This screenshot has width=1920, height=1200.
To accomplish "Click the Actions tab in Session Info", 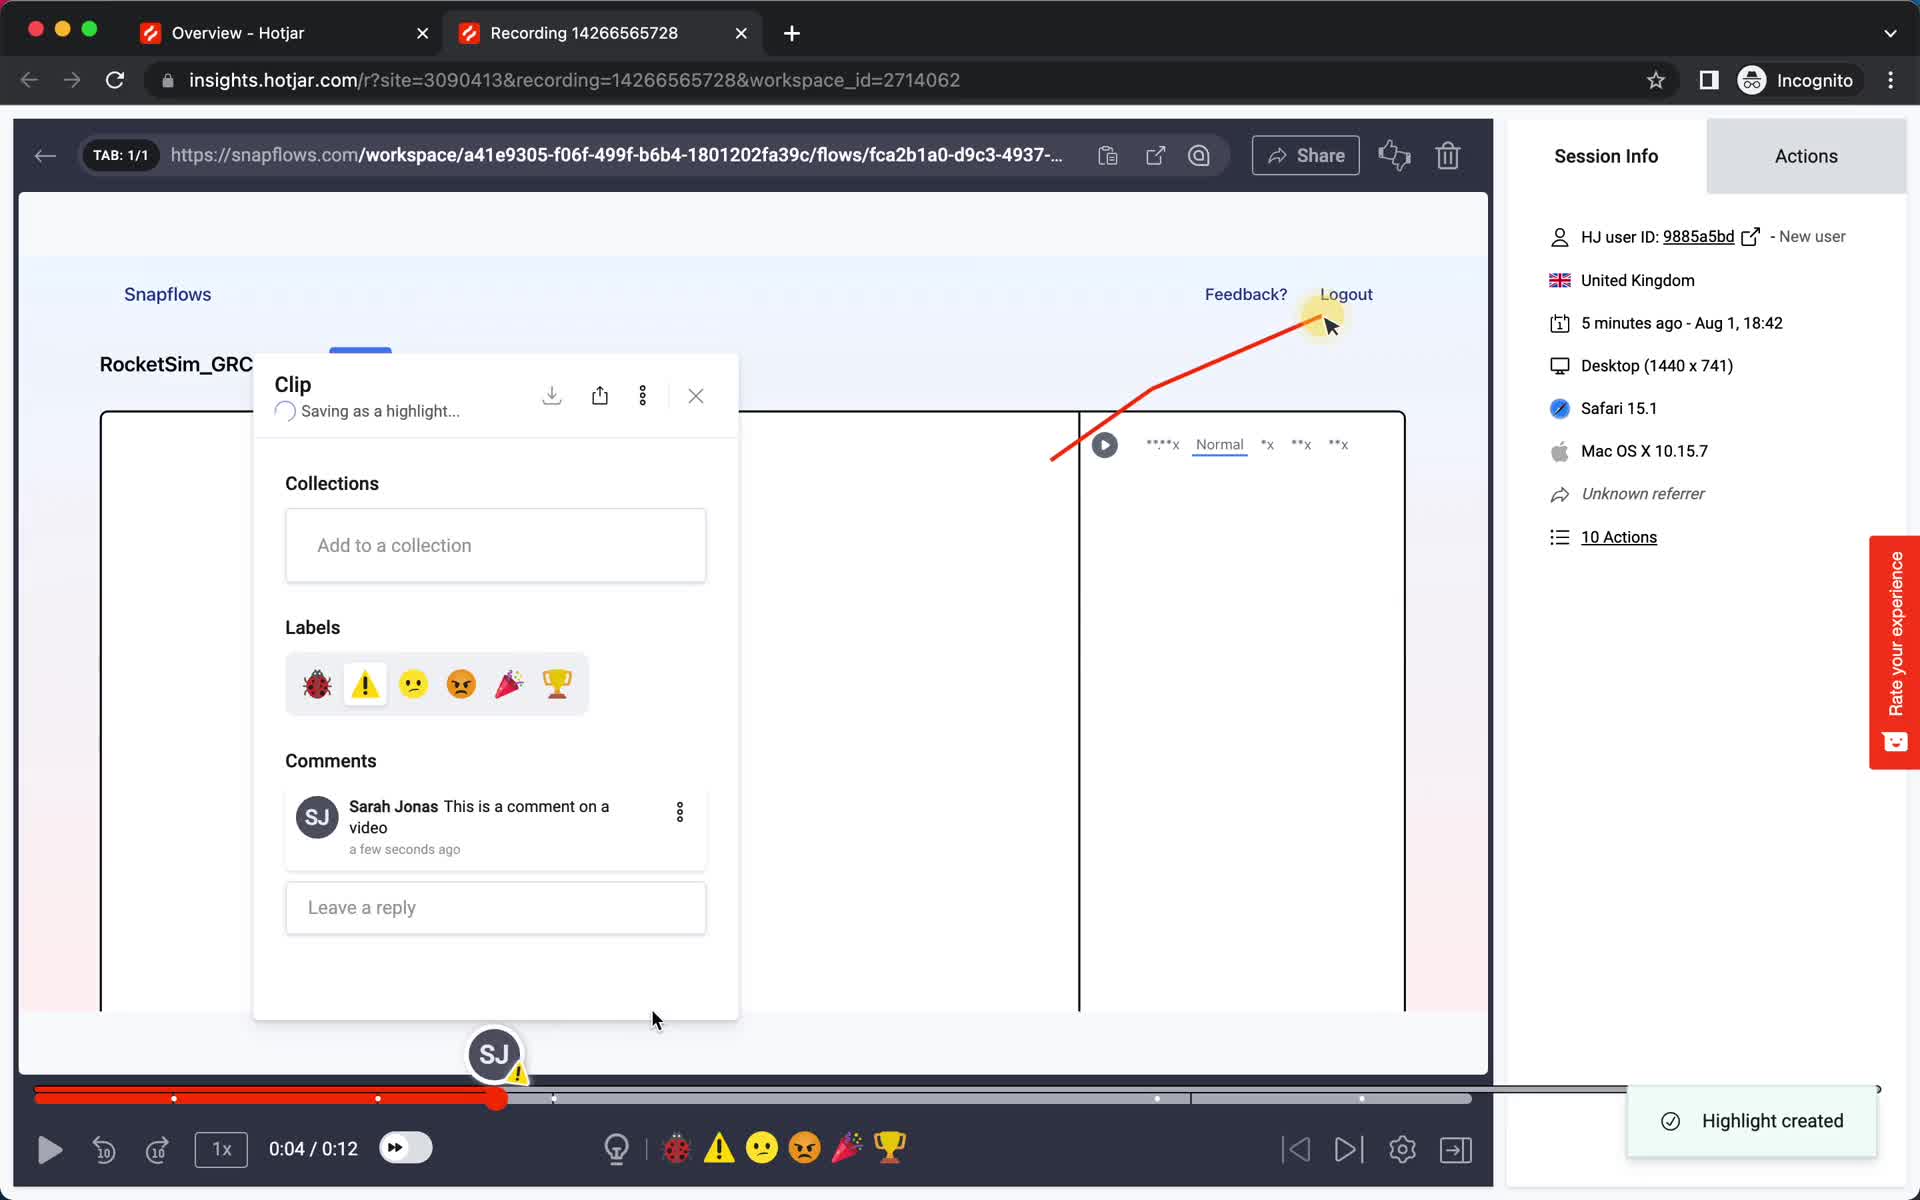I will pos(1805,155).
